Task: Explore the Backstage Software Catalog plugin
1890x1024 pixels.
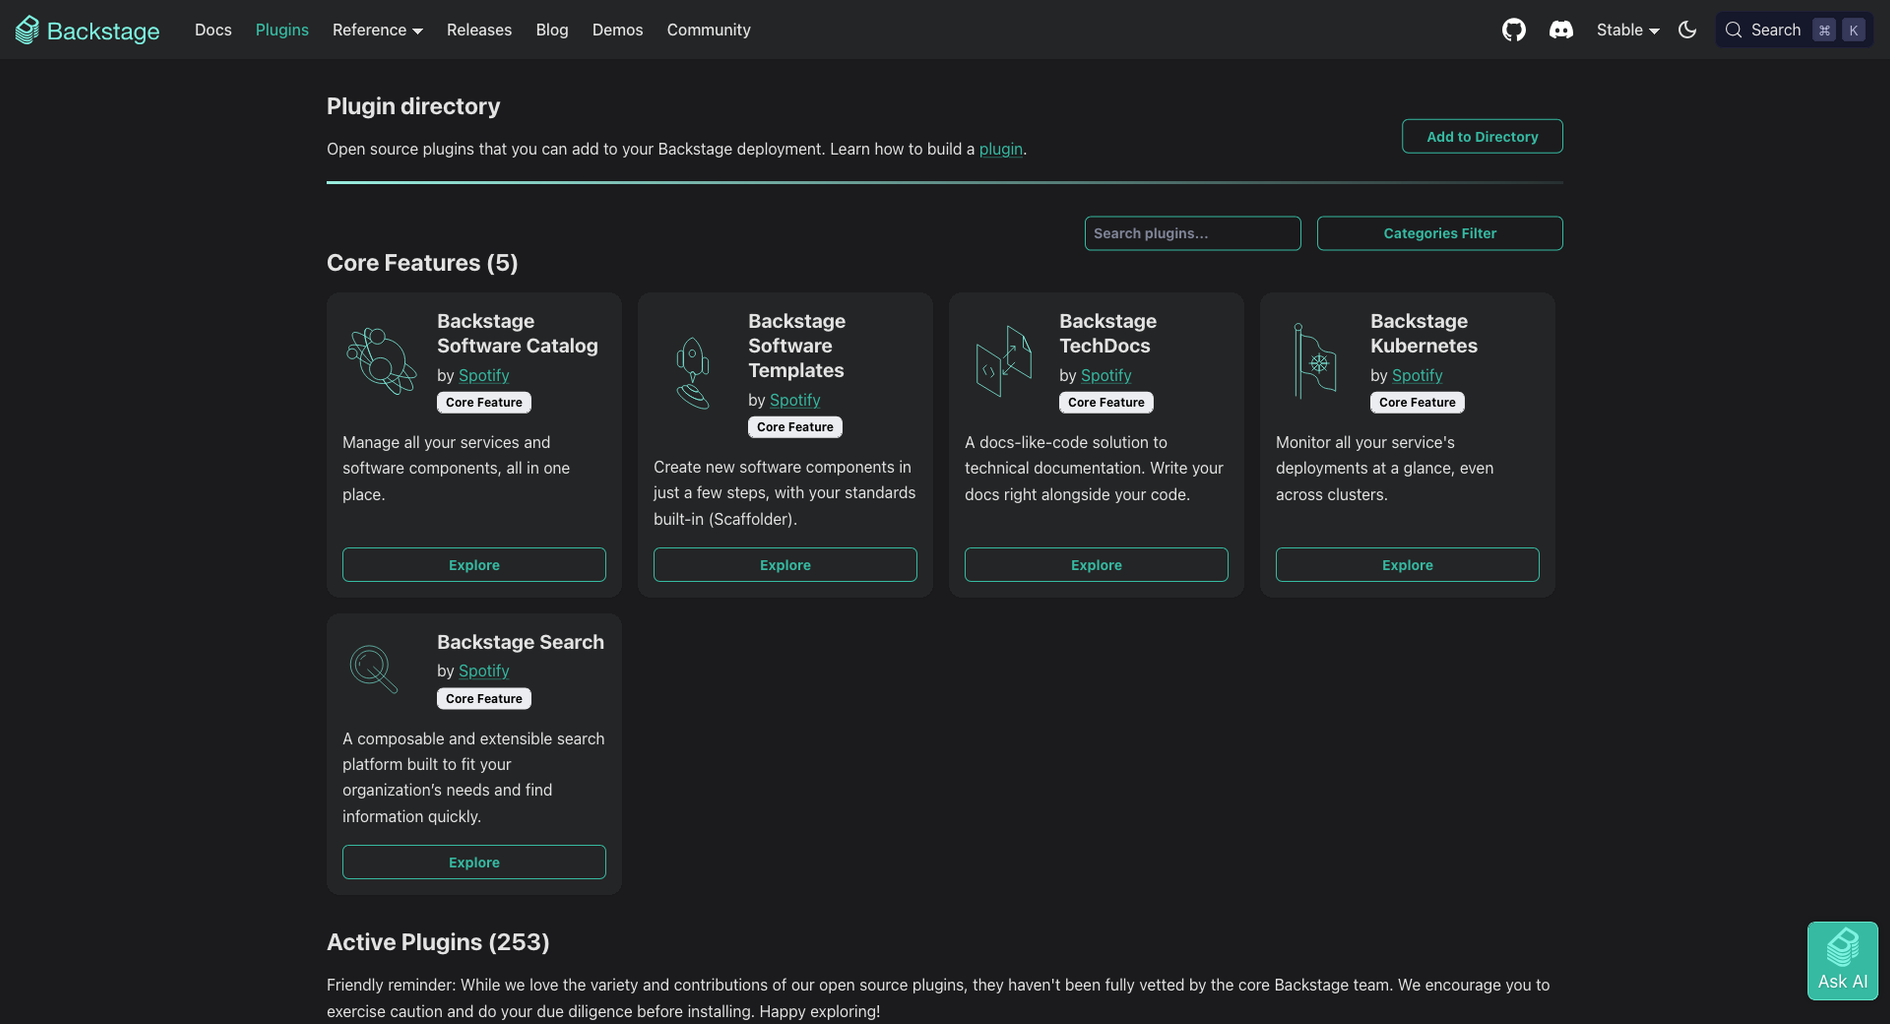Action: (x=474, y=564)
